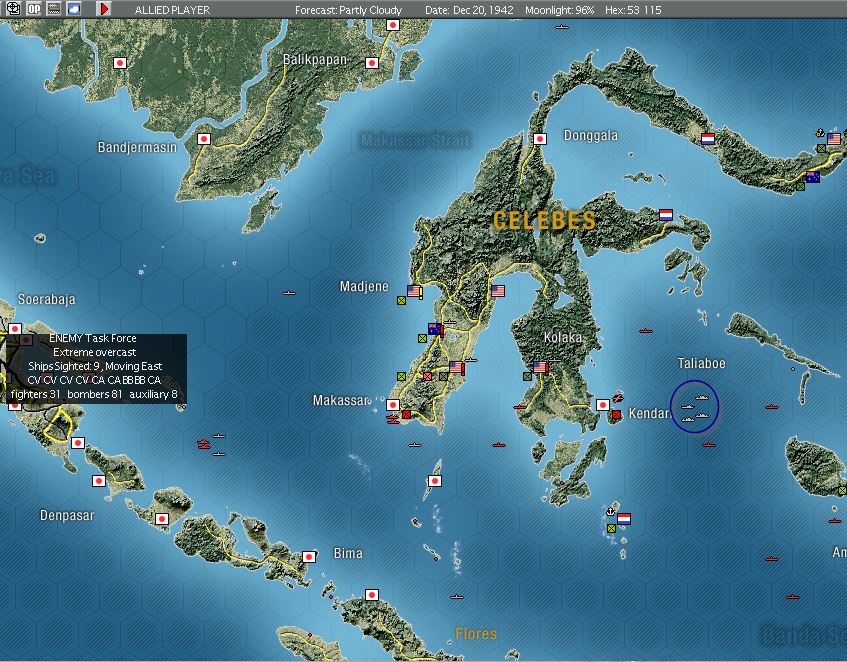Click the CELEBES island label
The image size is (847, 662).
tap(544, 220)
